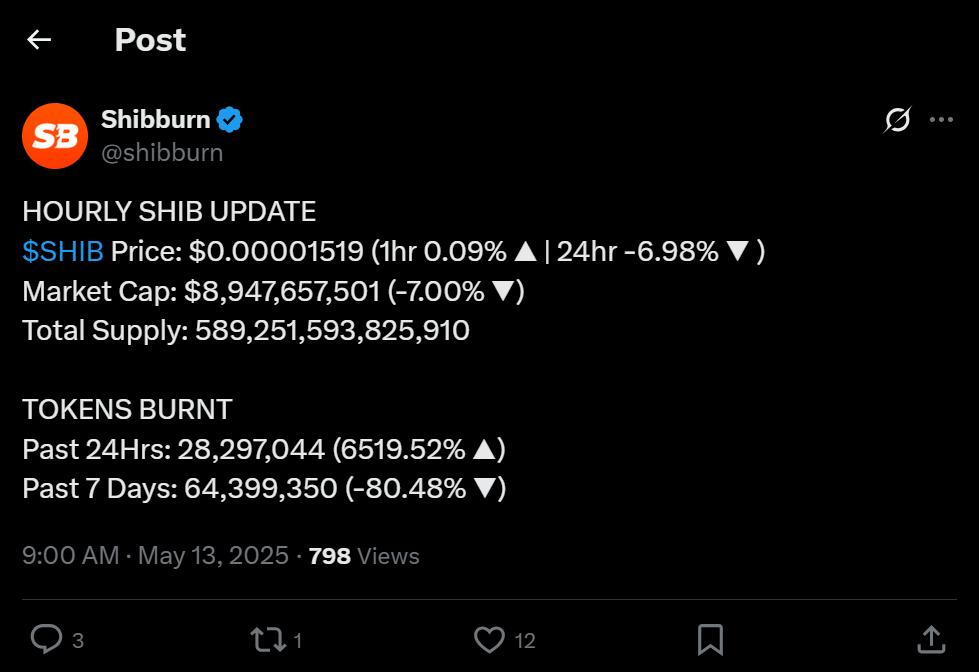Screen dimensions: 979x672
Task: Click the Grok explain post icon
Action: pyautogui.click(x=897, y=121)
